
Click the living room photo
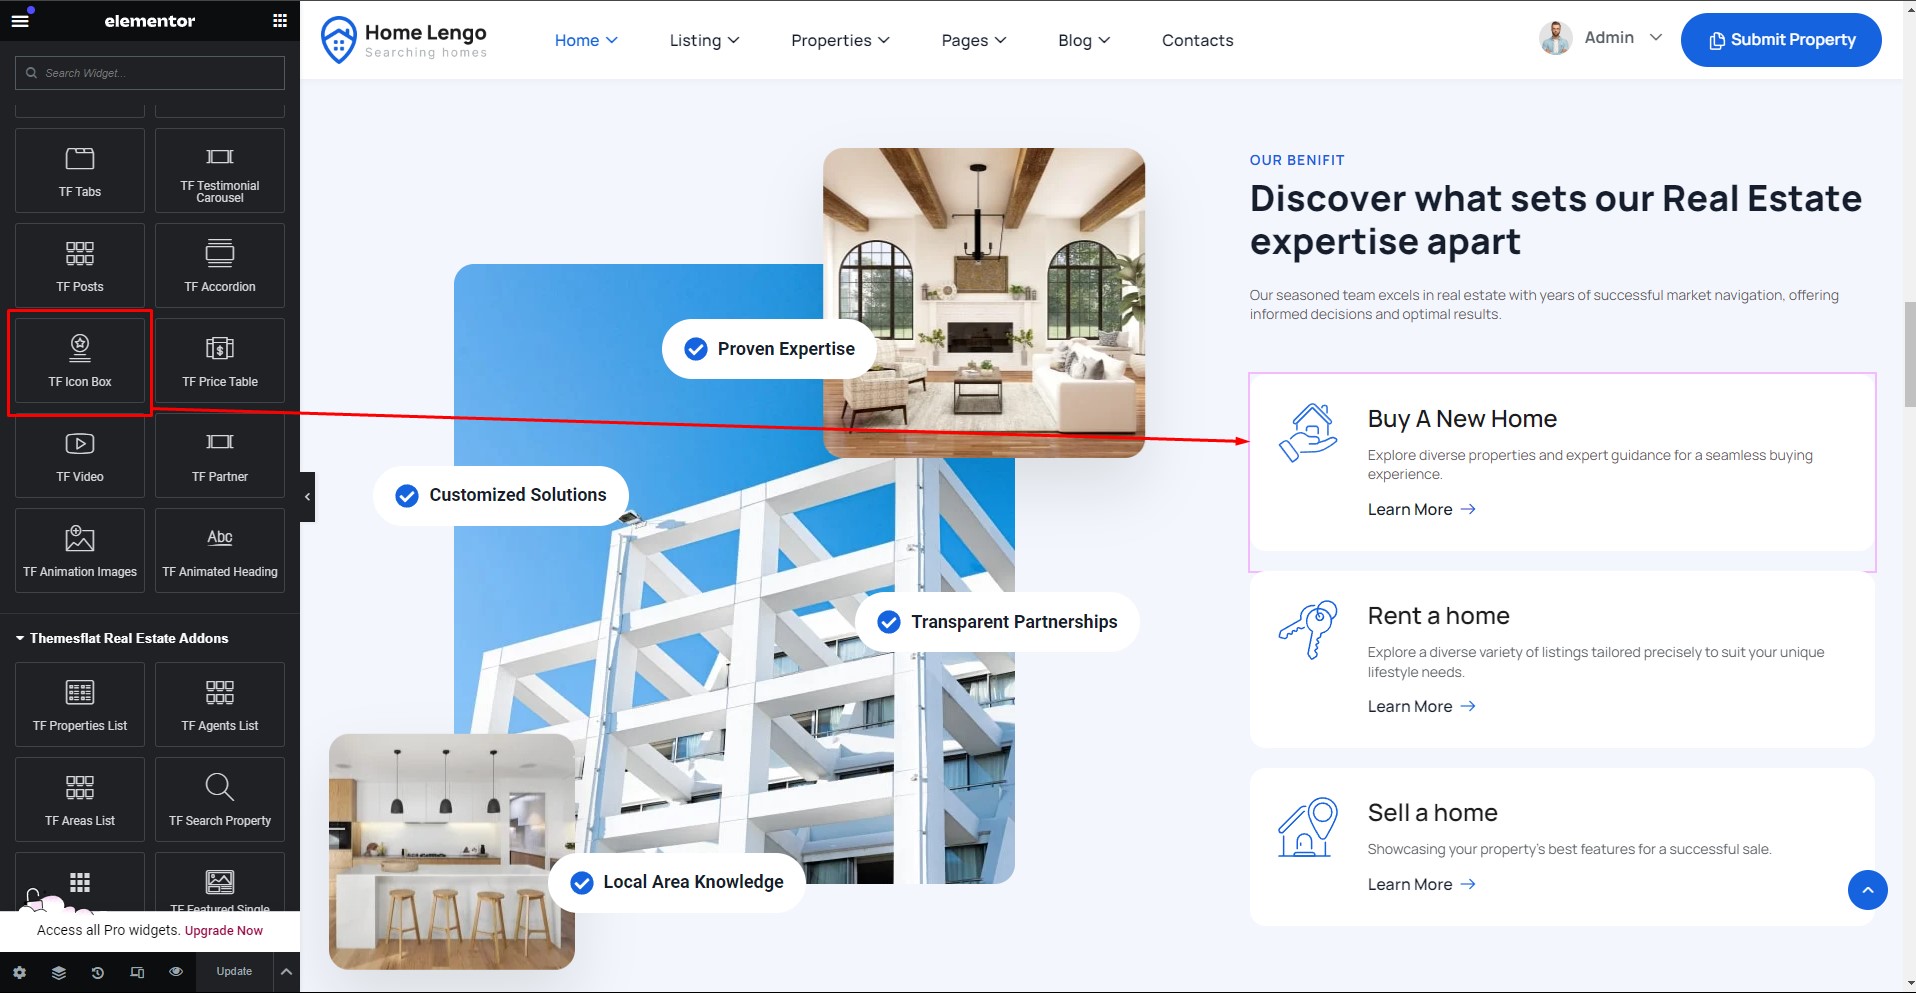(984, 303)
